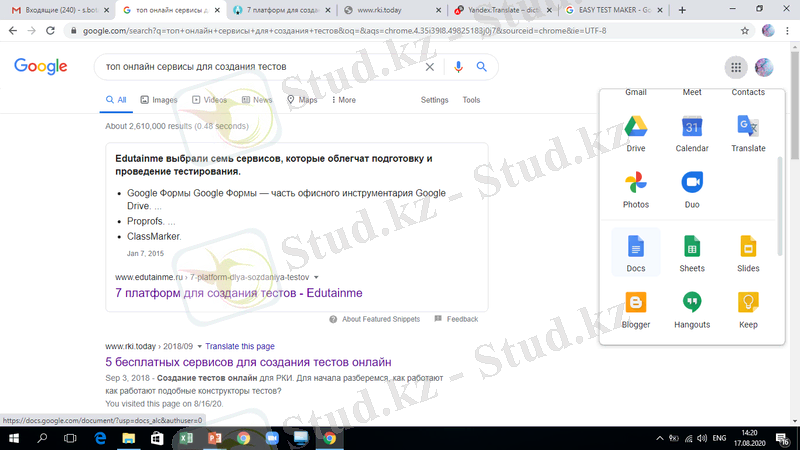This screenshot has width=800, height=450.
Task: Open Windows Start menu
Action: pos(14,438)
